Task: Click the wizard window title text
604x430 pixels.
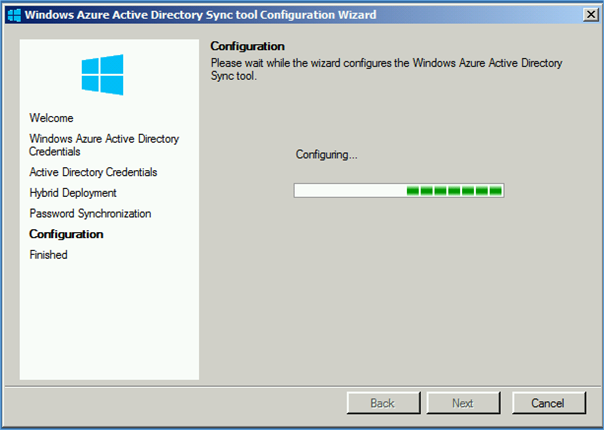Action: (x=200, y=15)
